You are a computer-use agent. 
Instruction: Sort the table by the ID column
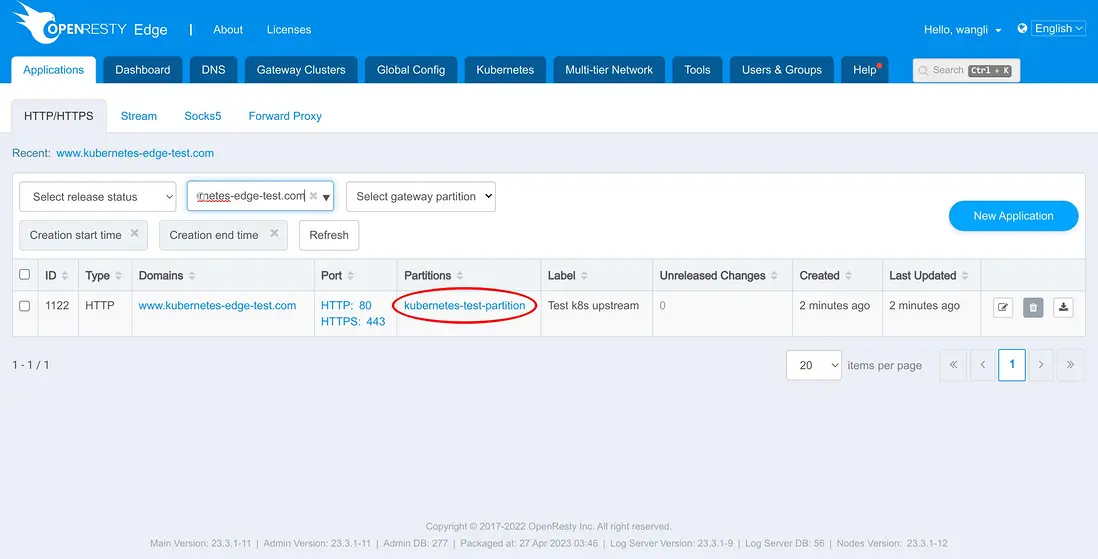[65, 276]
